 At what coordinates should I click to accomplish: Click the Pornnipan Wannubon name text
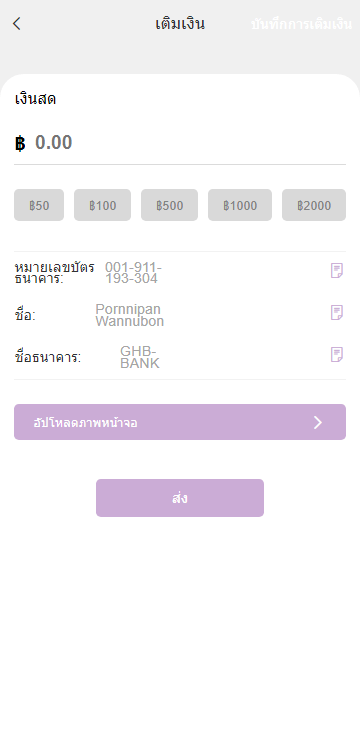pos(130,315)
